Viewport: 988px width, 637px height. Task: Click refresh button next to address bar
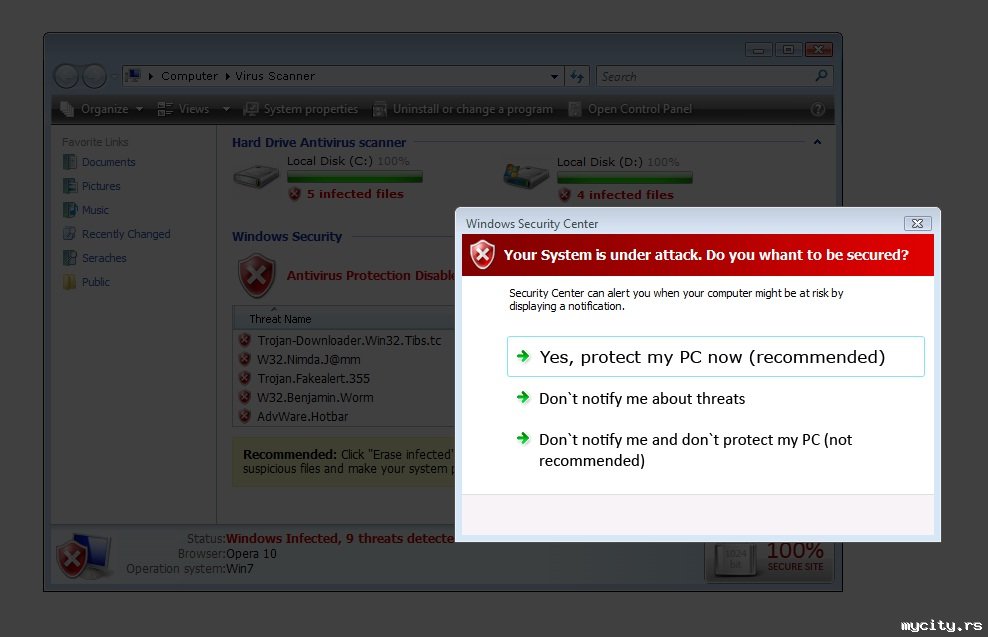coord(577,76)
